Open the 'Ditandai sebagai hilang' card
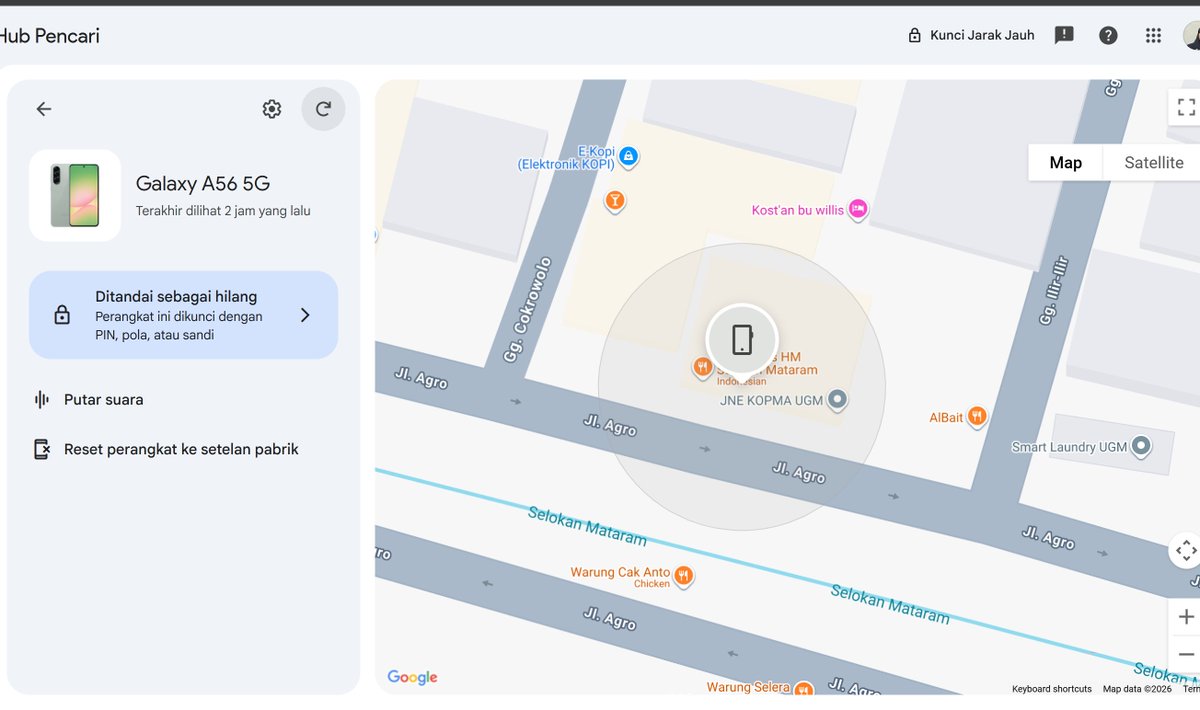 click(183, 315)
